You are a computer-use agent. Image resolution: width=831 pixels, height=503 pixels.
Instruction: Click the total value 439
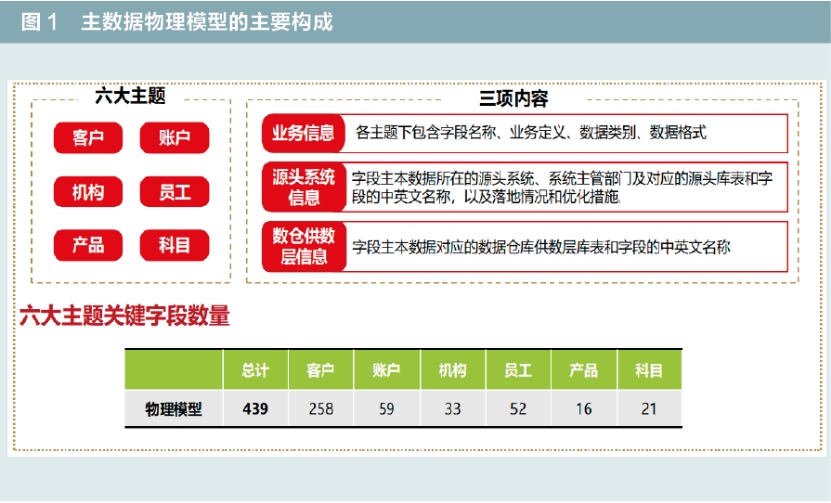[x=255, y=409]
